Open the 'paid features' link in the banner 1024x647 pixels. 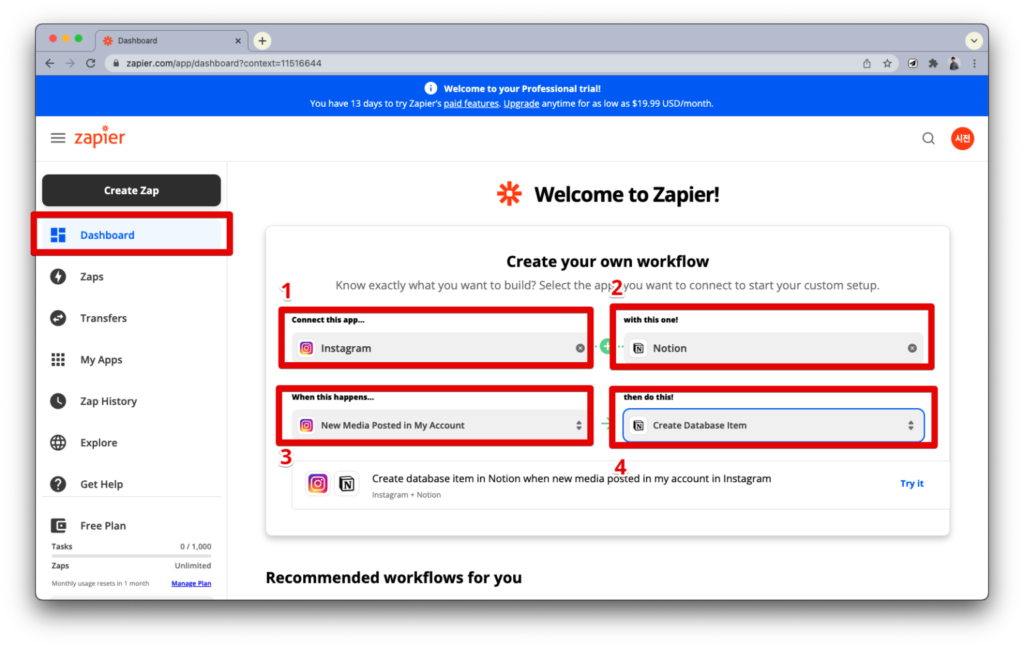[x=471, y=103]
